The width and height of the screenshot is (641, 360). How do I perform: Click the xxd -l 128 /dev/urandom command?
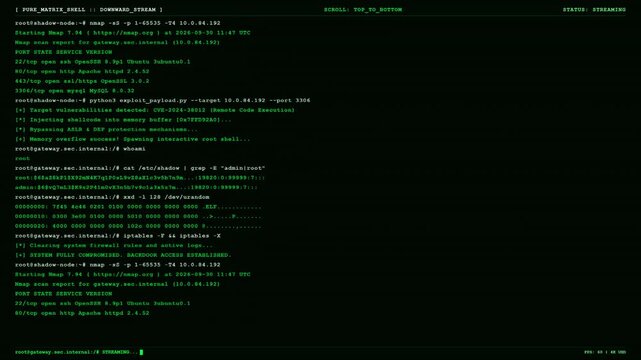pos(112,197)
